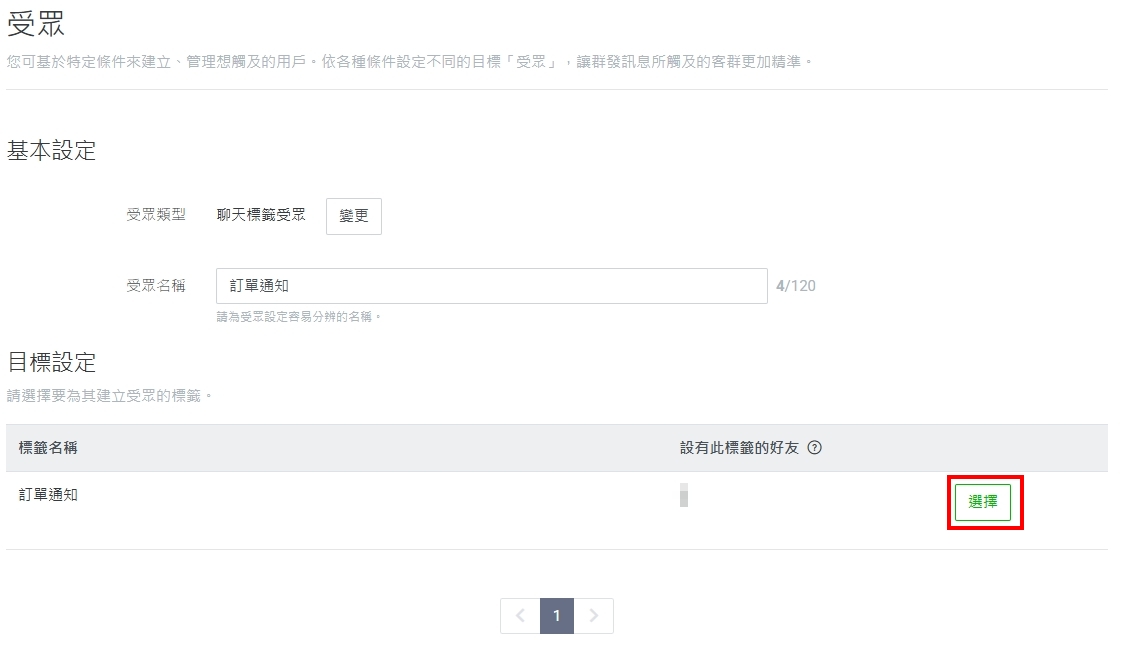Click the 設有此標籤的好友 column header text
The image size is (1123, 649).
point(739,448)
